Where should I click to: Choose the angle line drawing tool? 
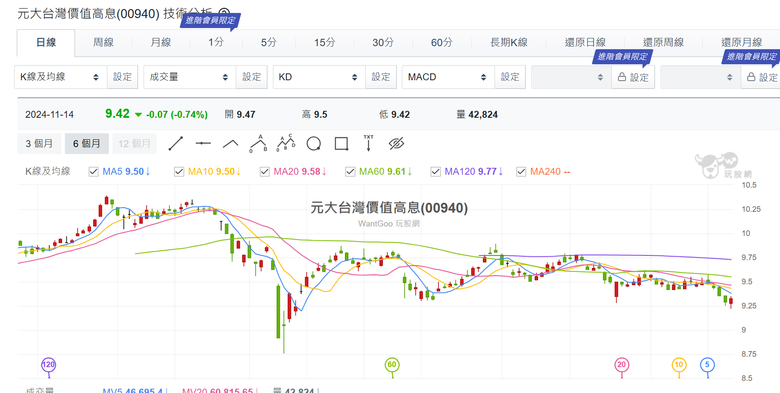click(x=230, y=144)
